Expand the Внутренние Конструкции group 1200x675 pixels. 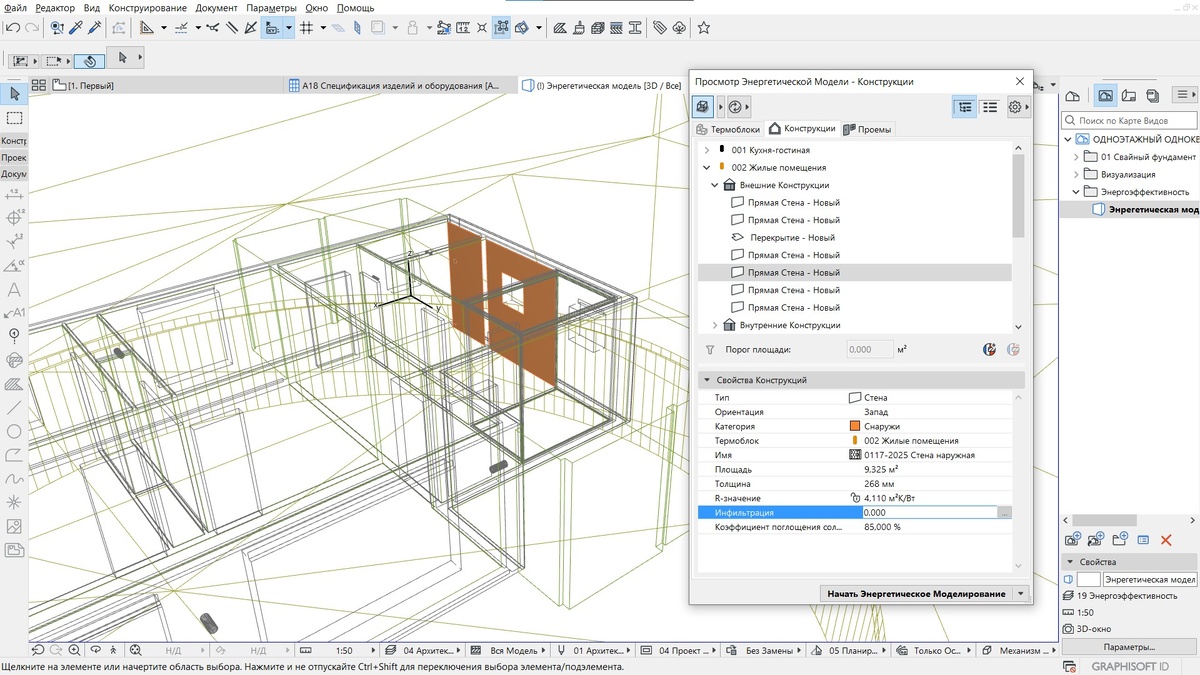(x=715, y=325)
